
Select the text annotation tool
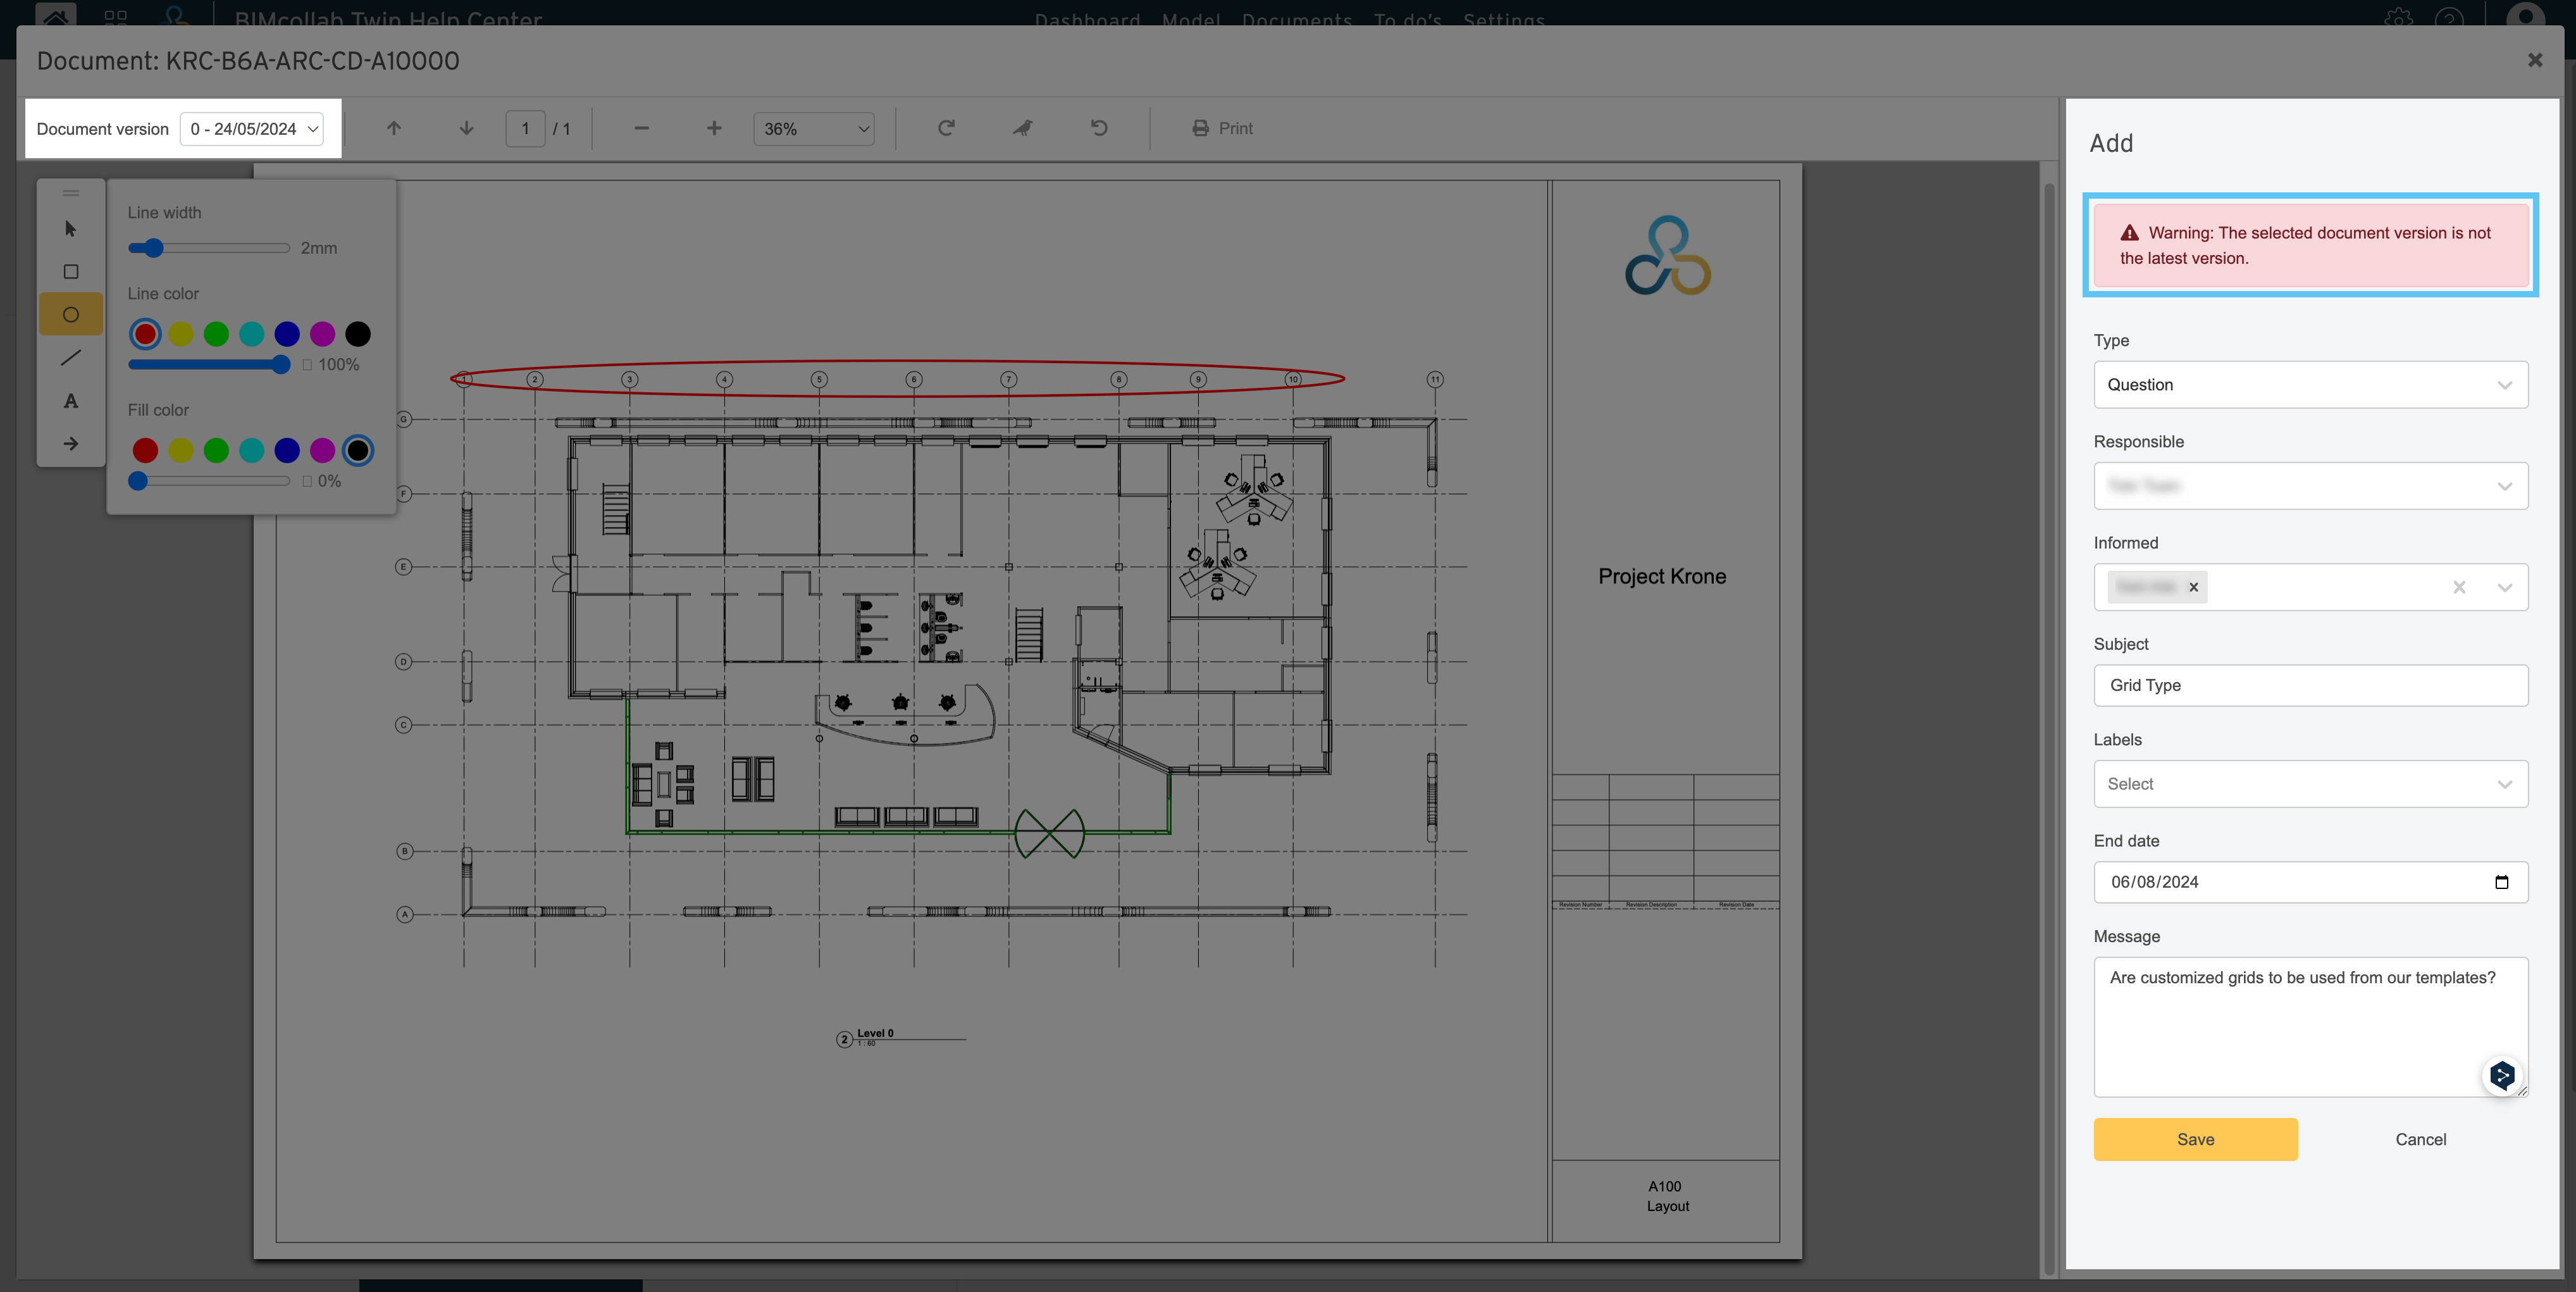click(x=70, y=401)
